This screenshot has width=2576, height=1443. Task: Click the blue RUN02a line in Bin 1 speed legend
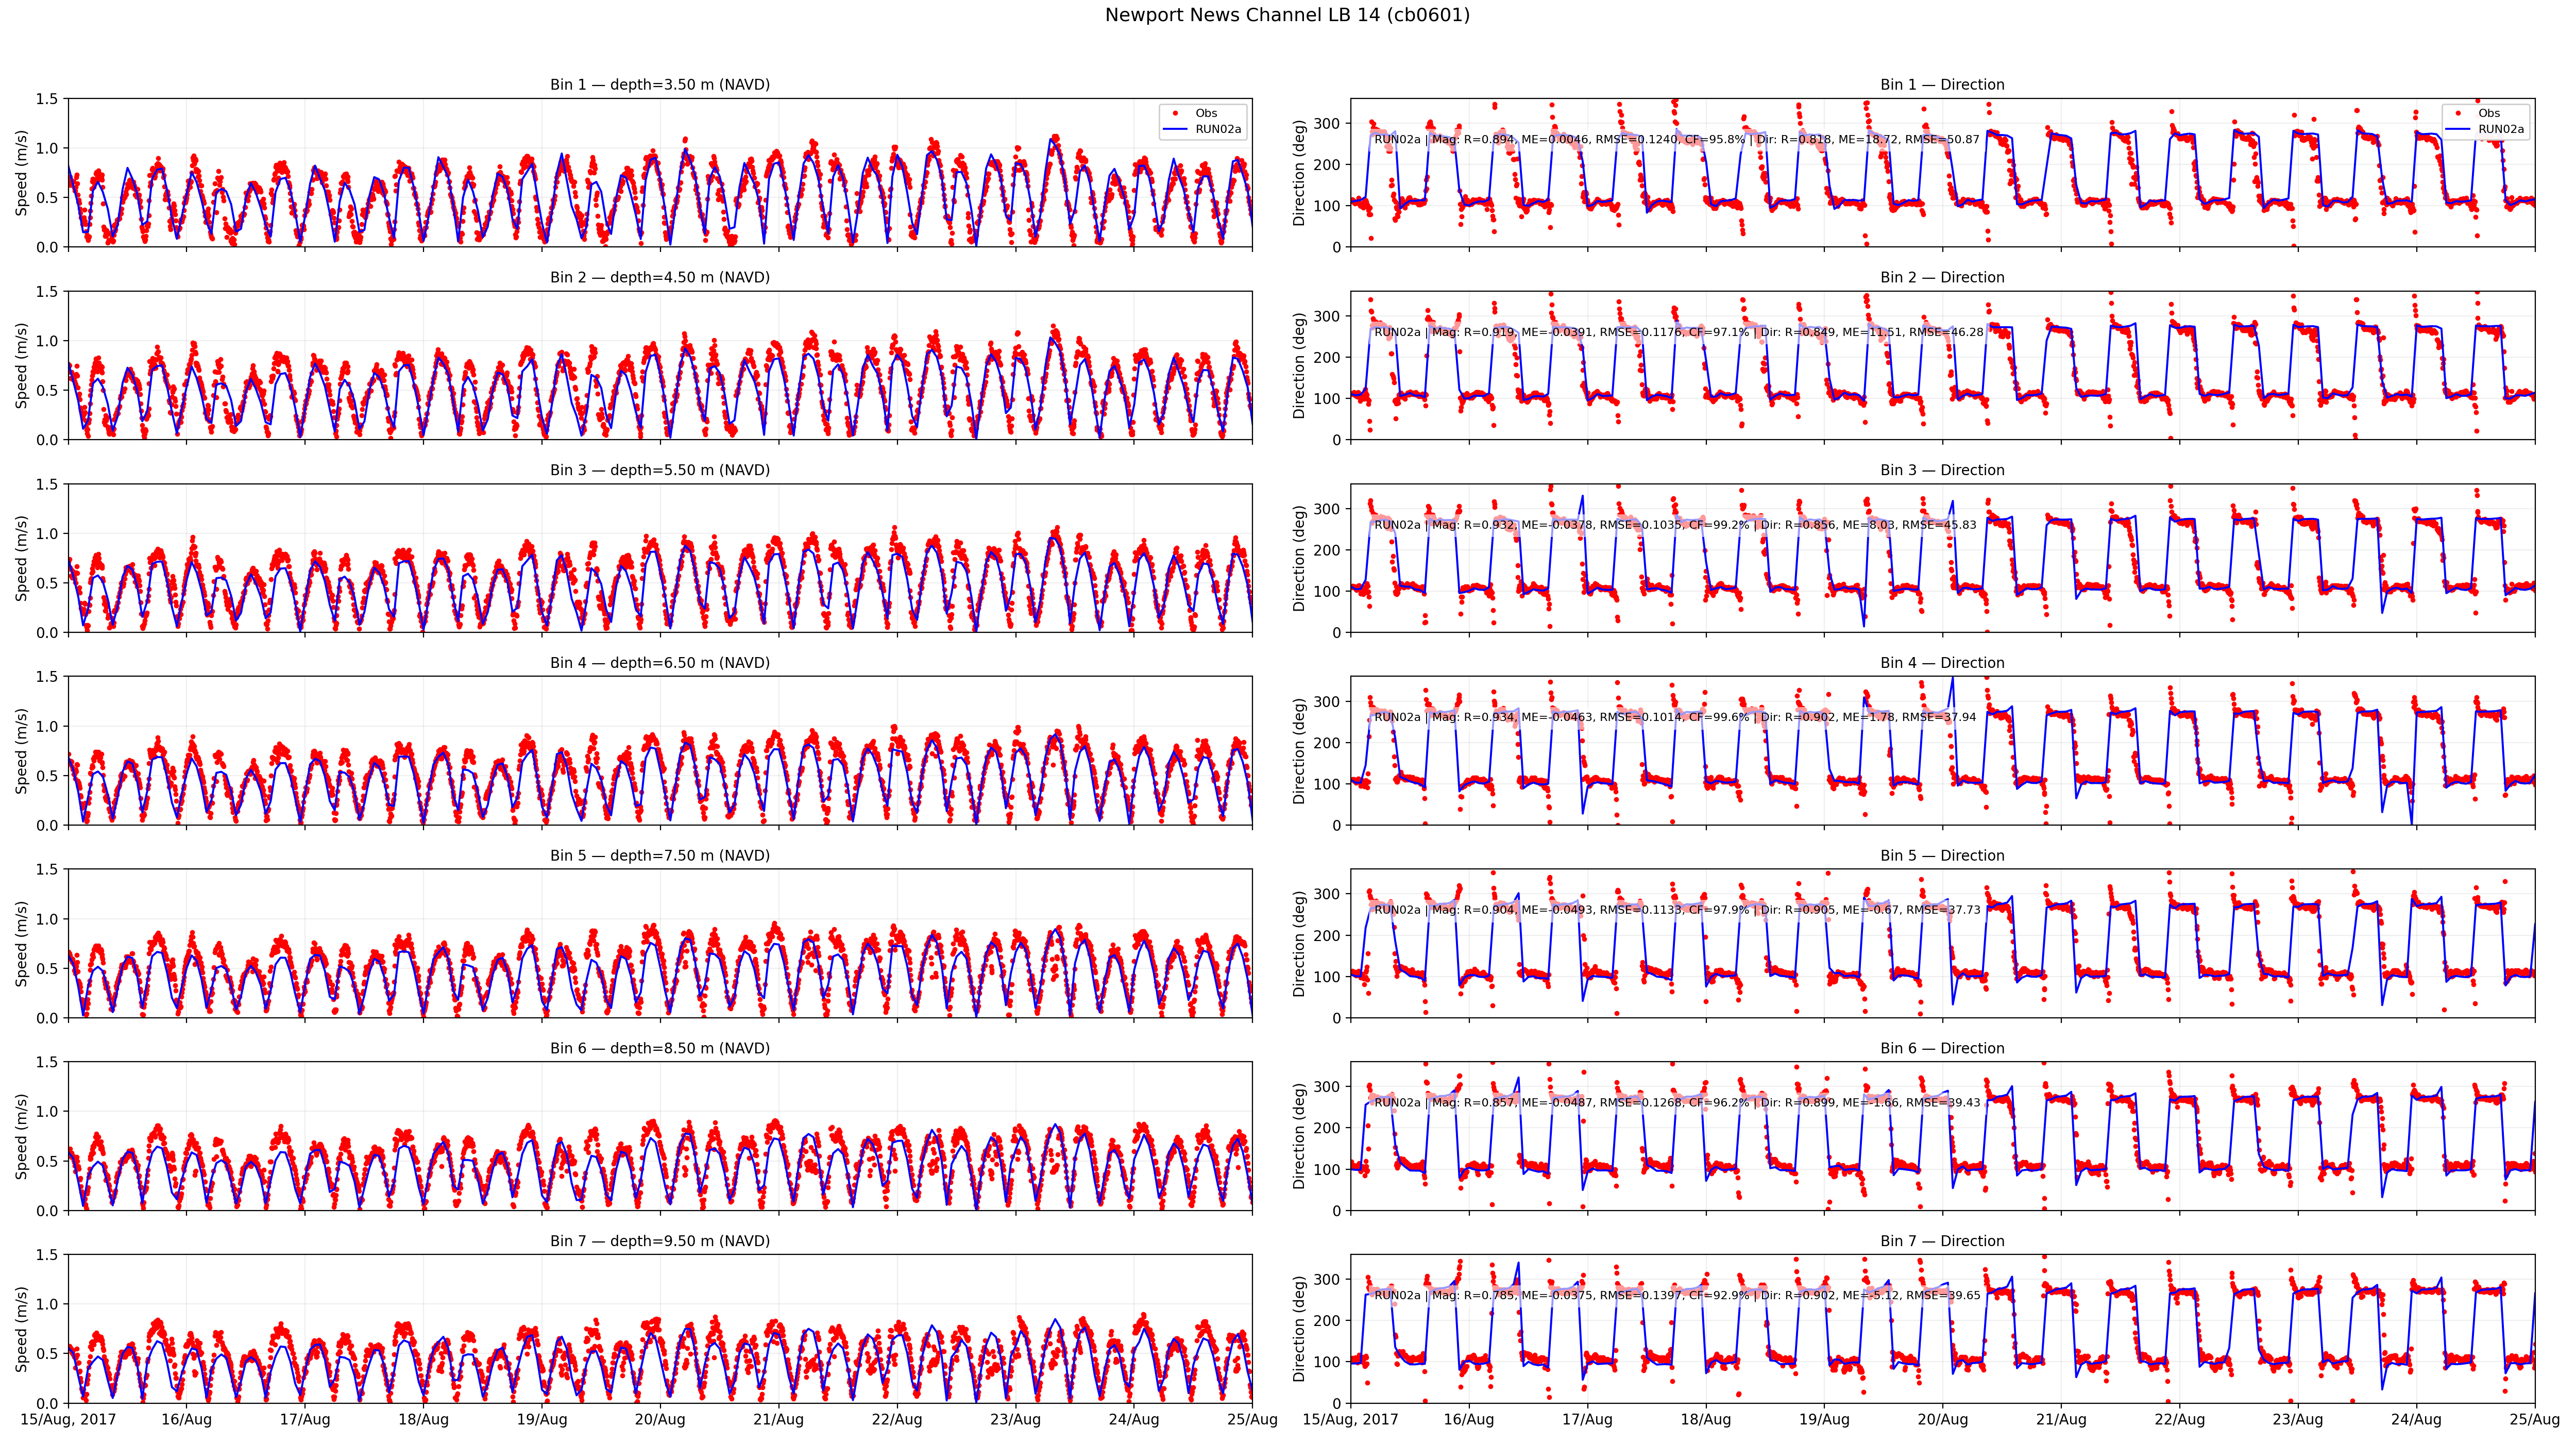pos(1176,129)
